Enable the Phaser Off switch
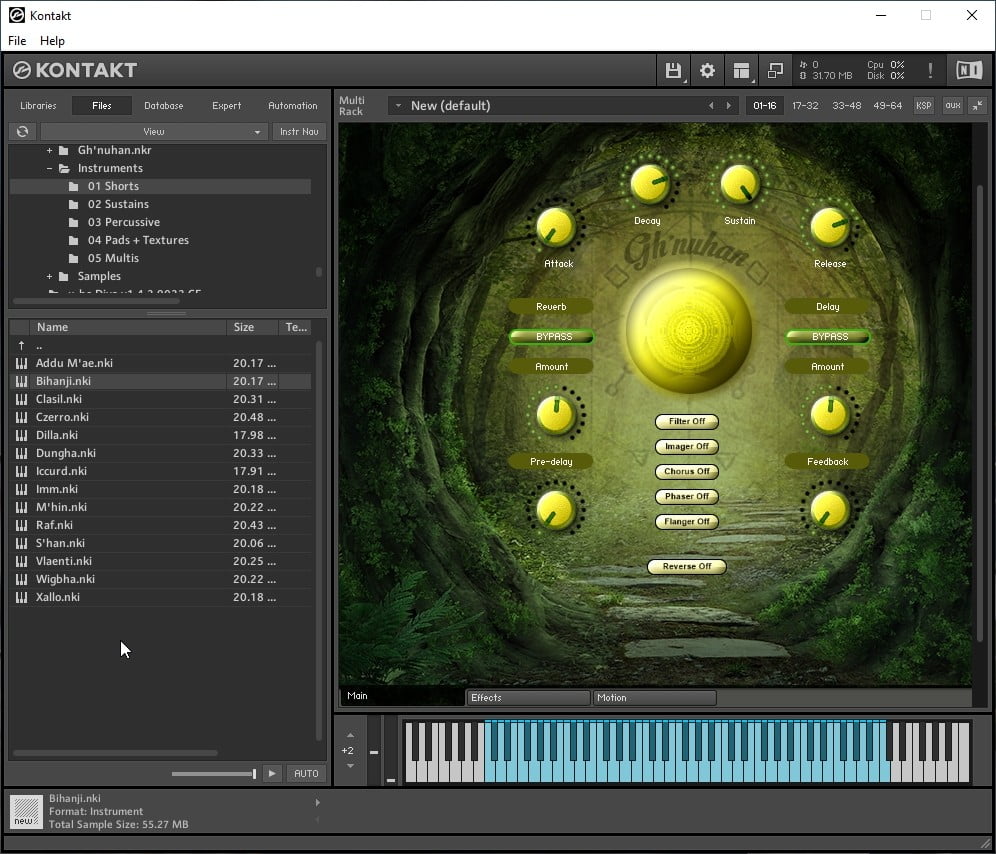 (x=687, y=496)
